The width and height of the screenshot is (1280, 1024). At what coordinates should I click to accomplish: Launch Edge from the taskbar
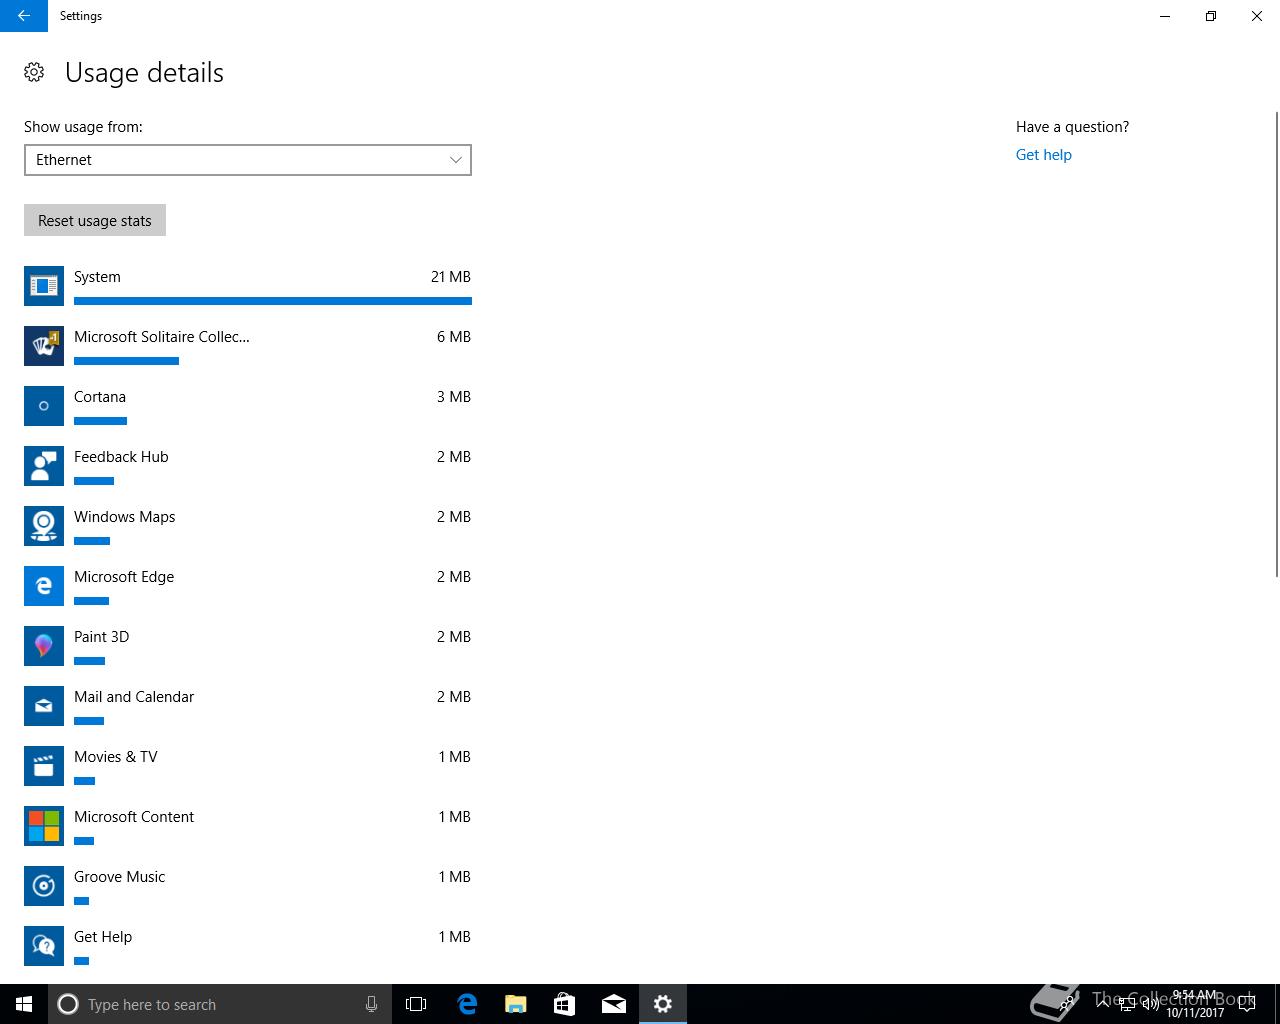466,1004
